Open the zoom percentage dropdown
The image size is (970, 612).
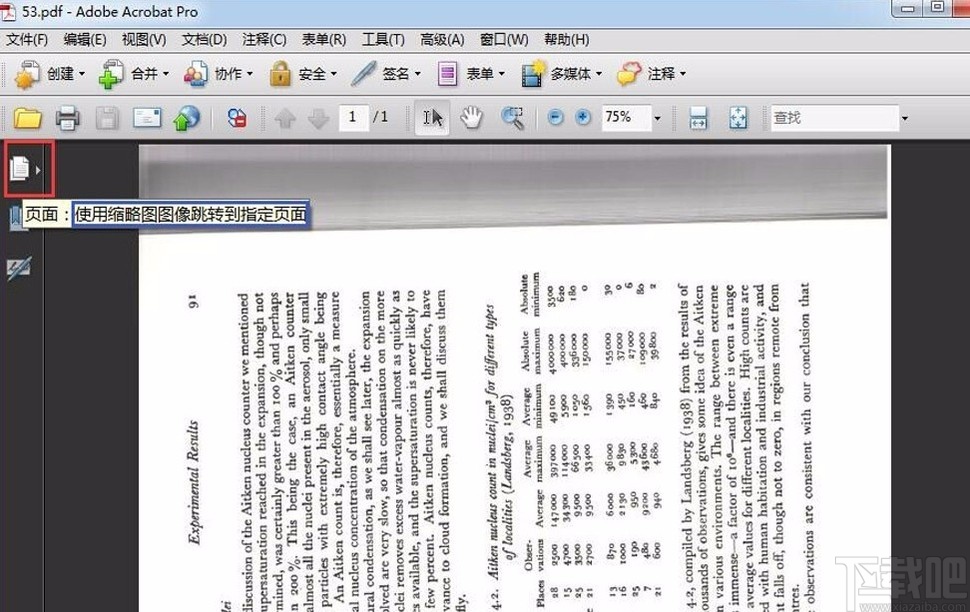(x=658, y=117)
